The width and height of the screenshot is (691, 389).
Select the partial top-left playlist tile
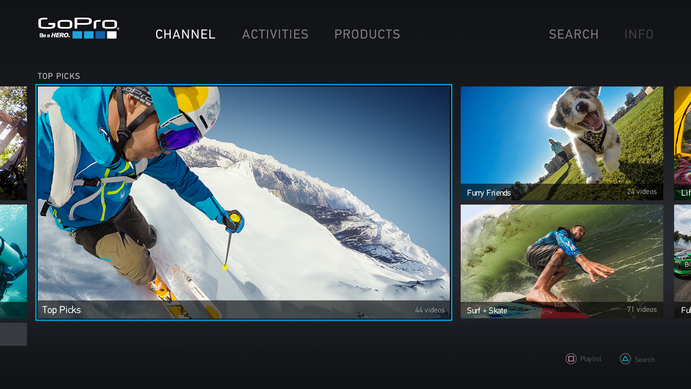pyautogui.click(x=13, y=143)
